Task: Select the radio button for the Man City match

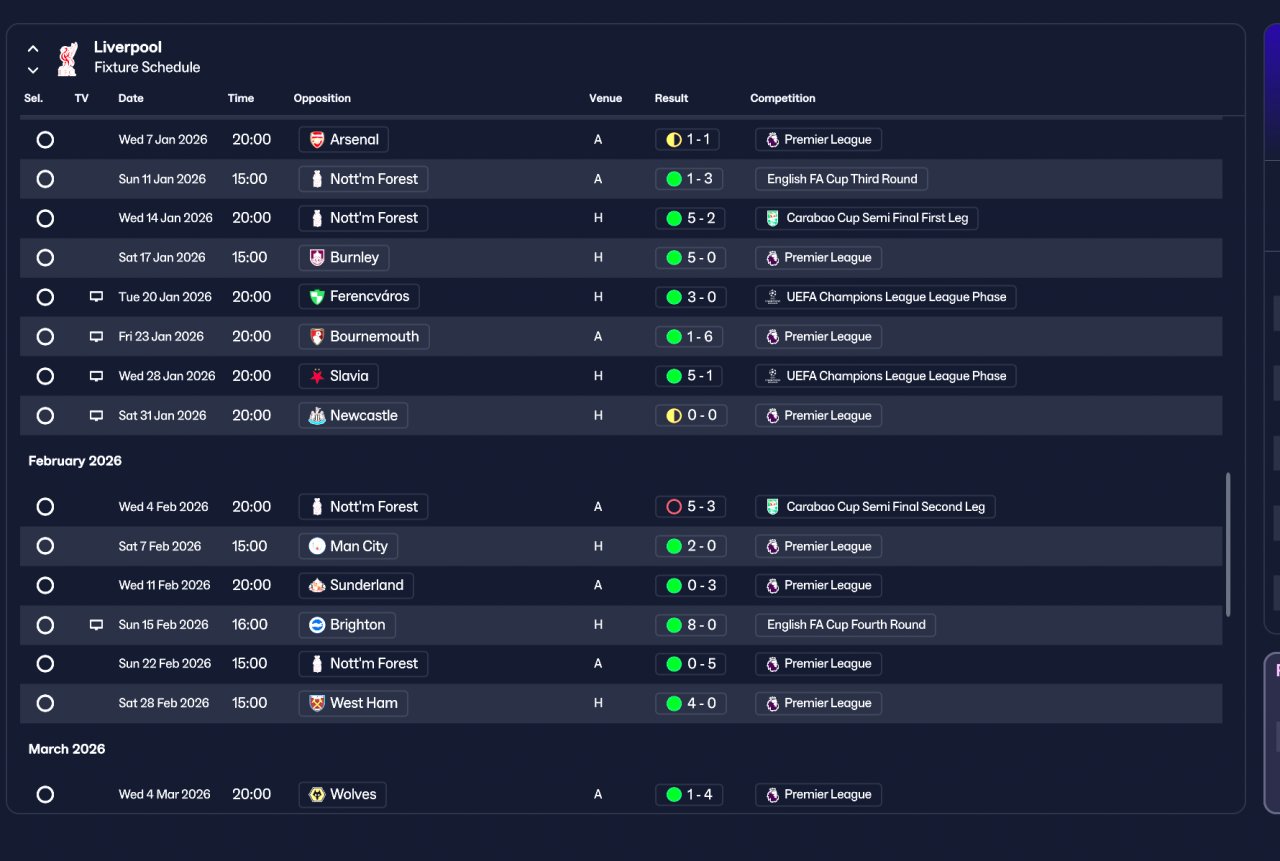Action: point(45,547)
